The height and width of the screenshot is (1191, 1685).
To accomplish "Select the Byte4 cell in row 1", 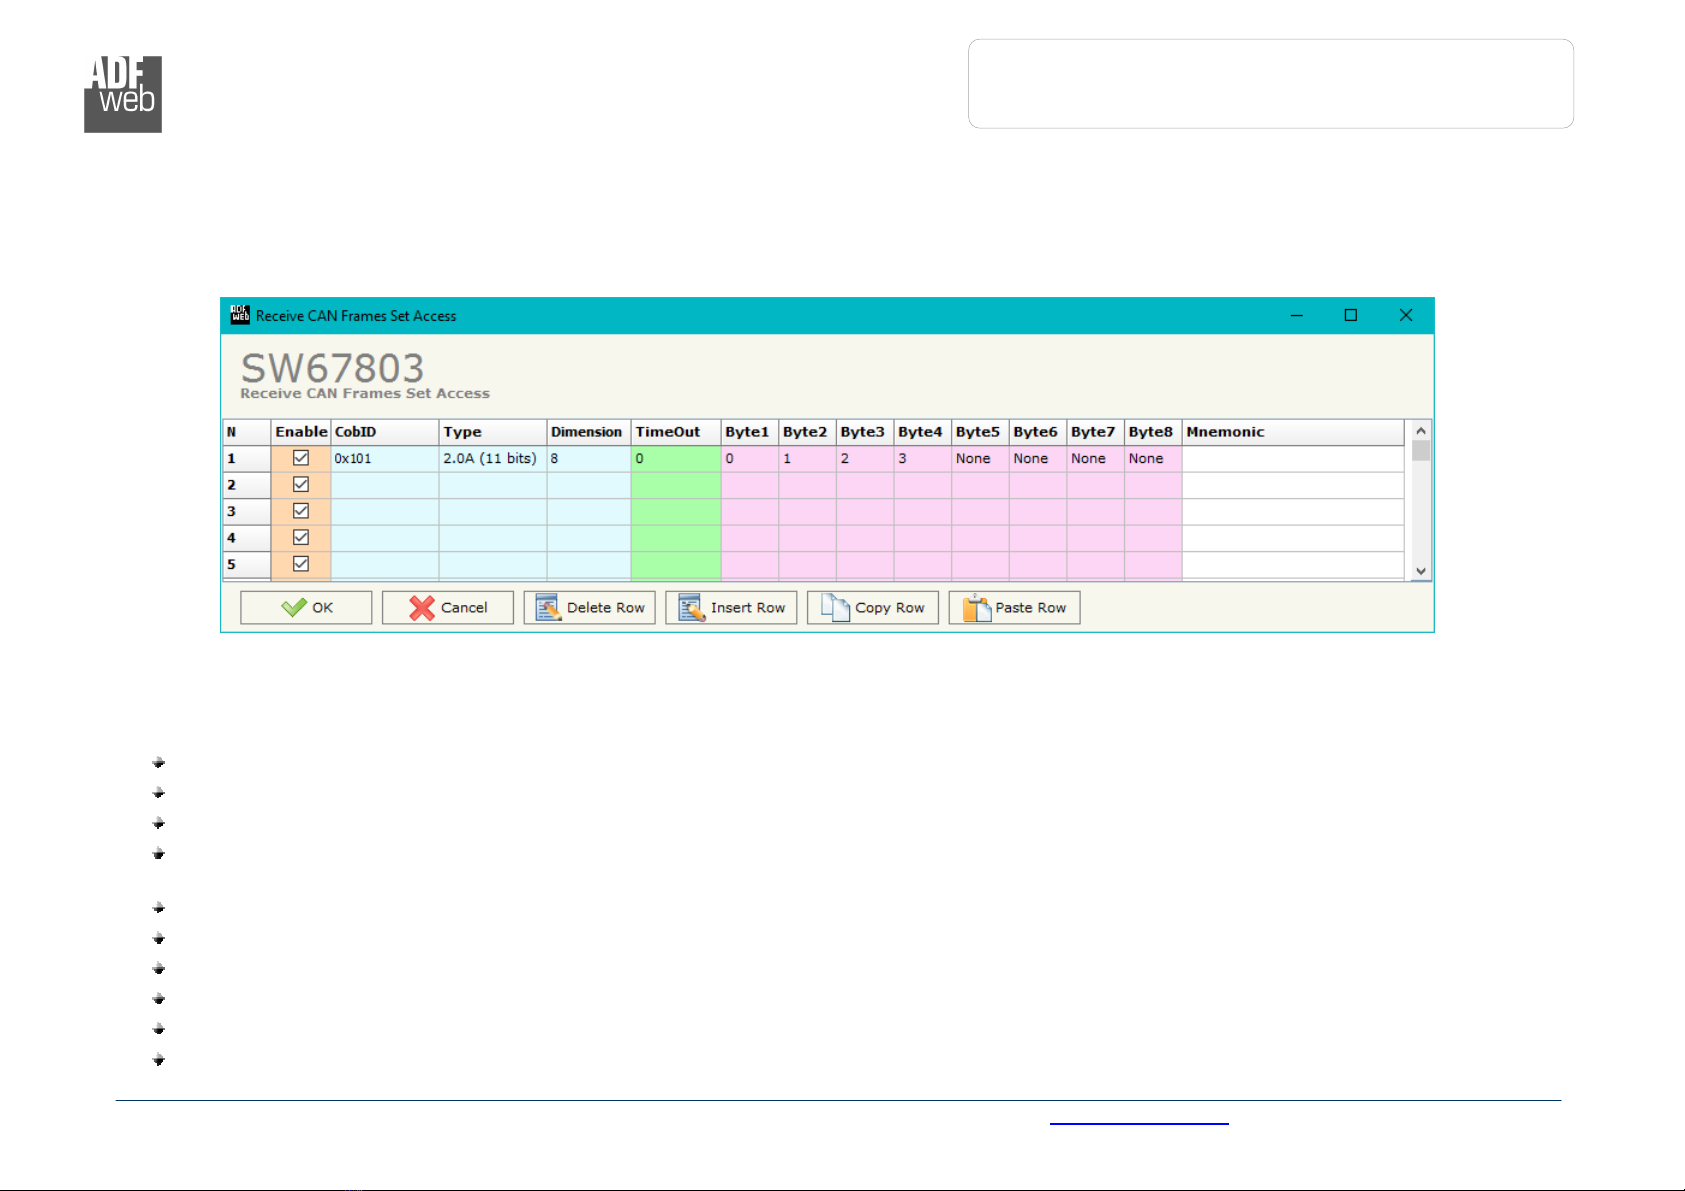I will (x=923, y=458).
